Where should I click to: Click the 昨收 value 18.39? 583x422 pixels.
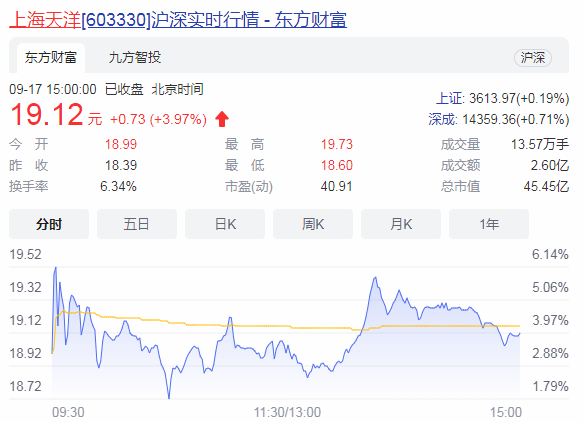120,165
